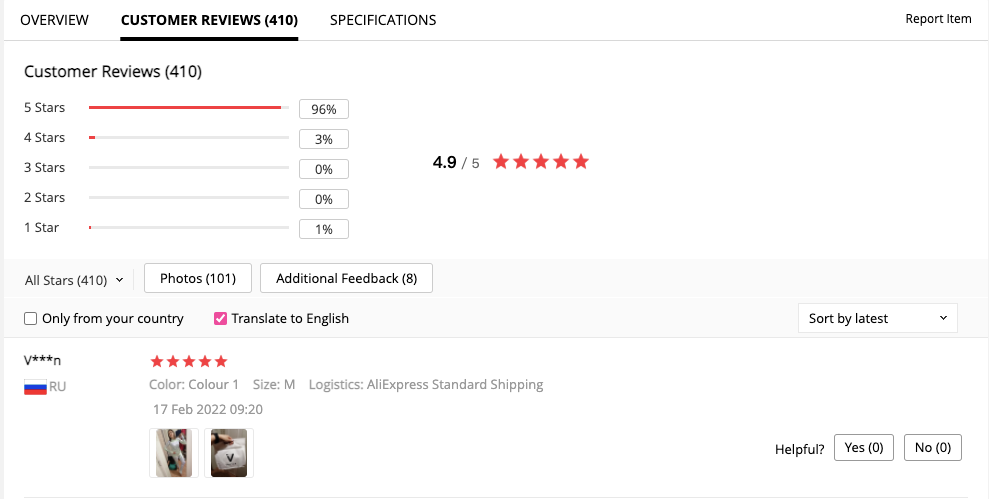Click the overall rating stars beside 4.9

click(x=540, y=162)
